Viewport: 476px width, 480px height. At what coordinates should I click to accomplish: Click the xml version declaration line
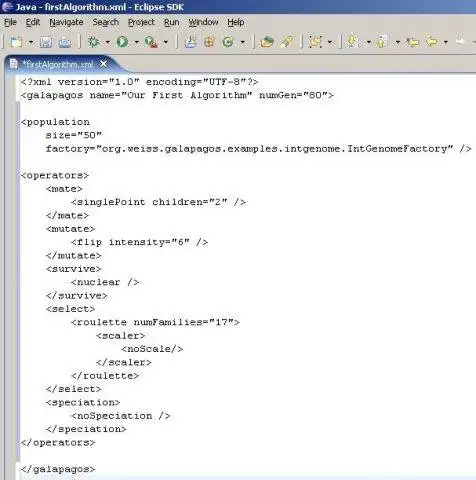coord(139,82)
